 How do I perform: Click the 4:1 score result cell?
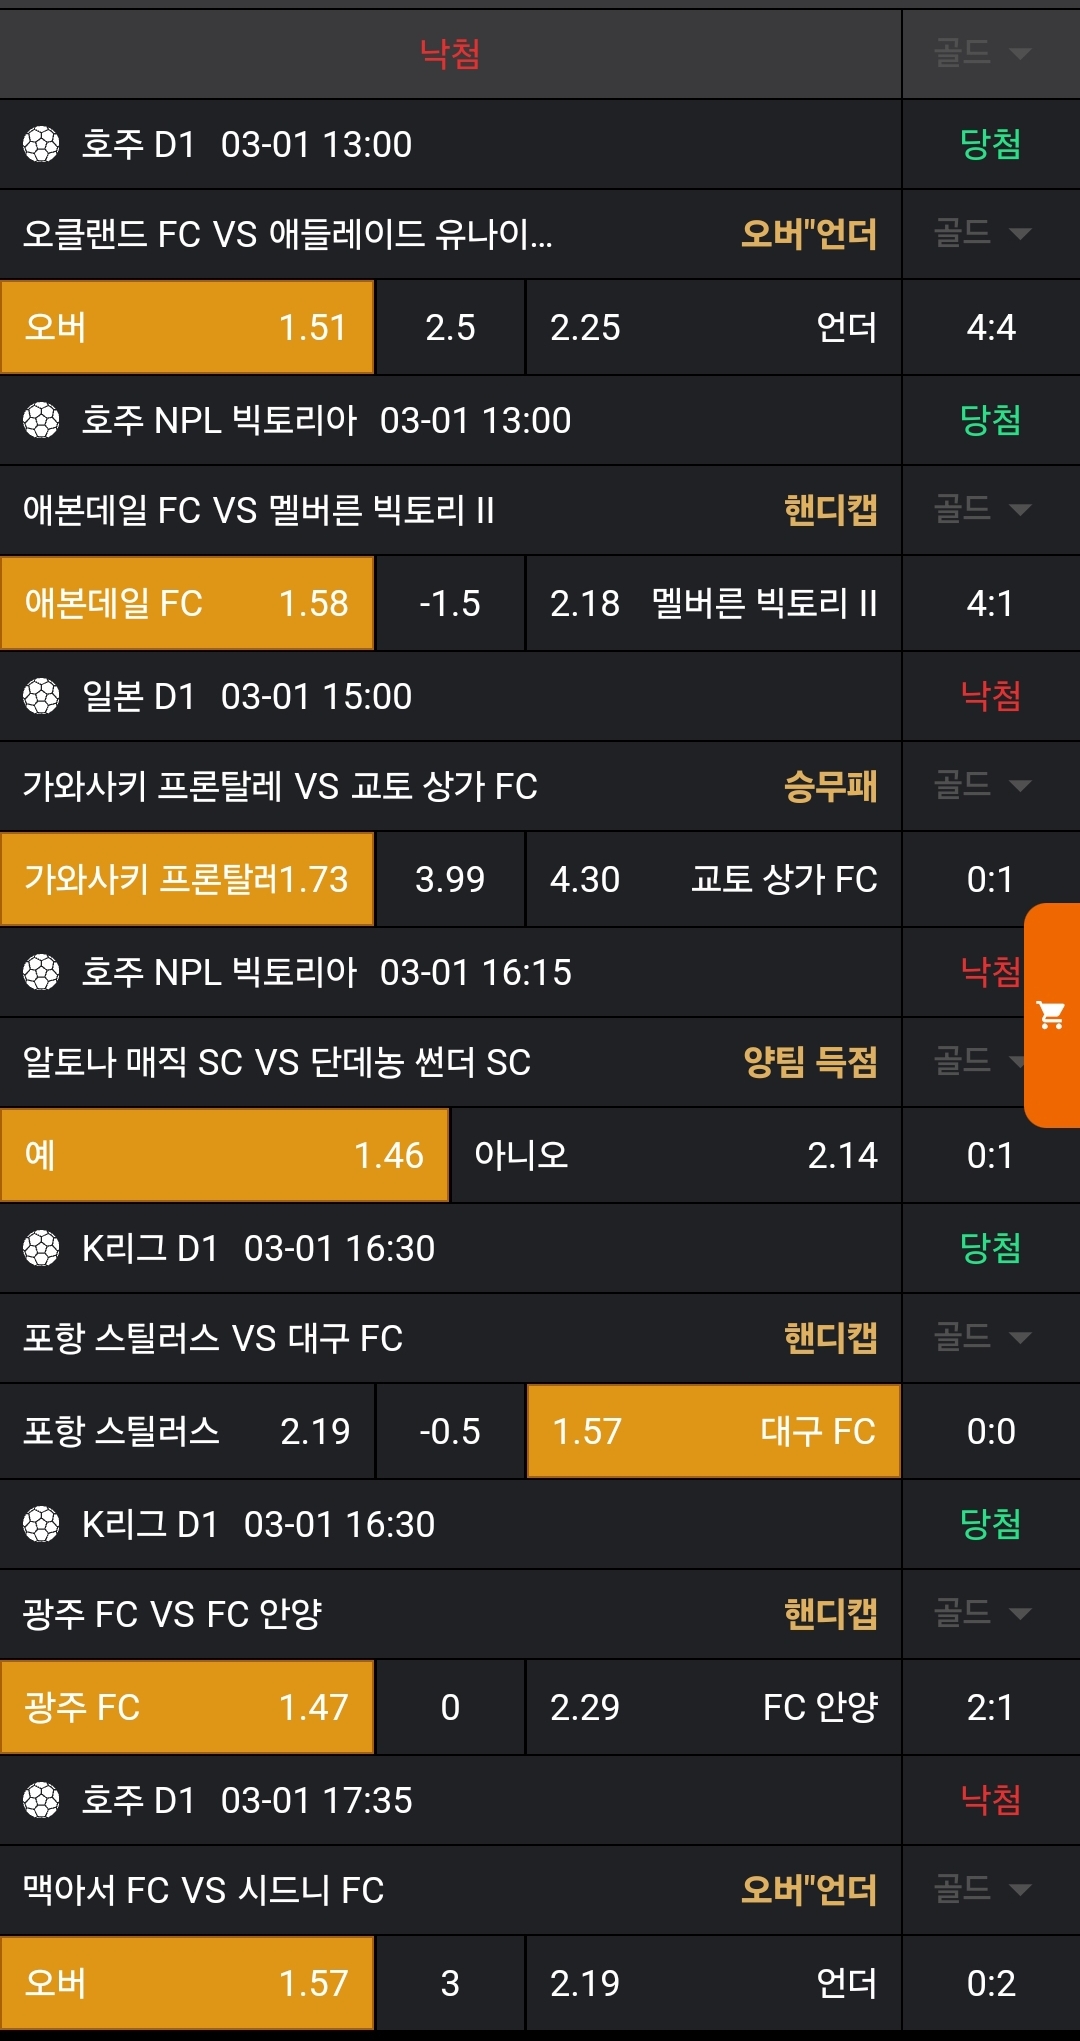990,603
